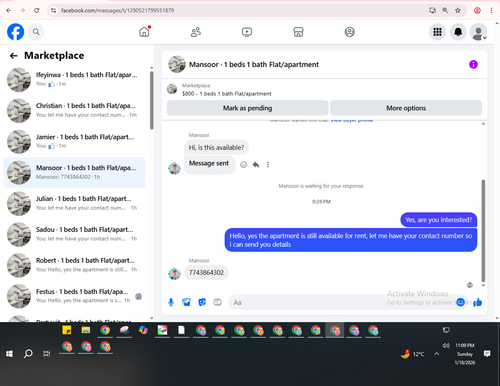The height and width of the screenshot is (386, 500).
Task: Open the notifications bell
Action: coord(458,32)
